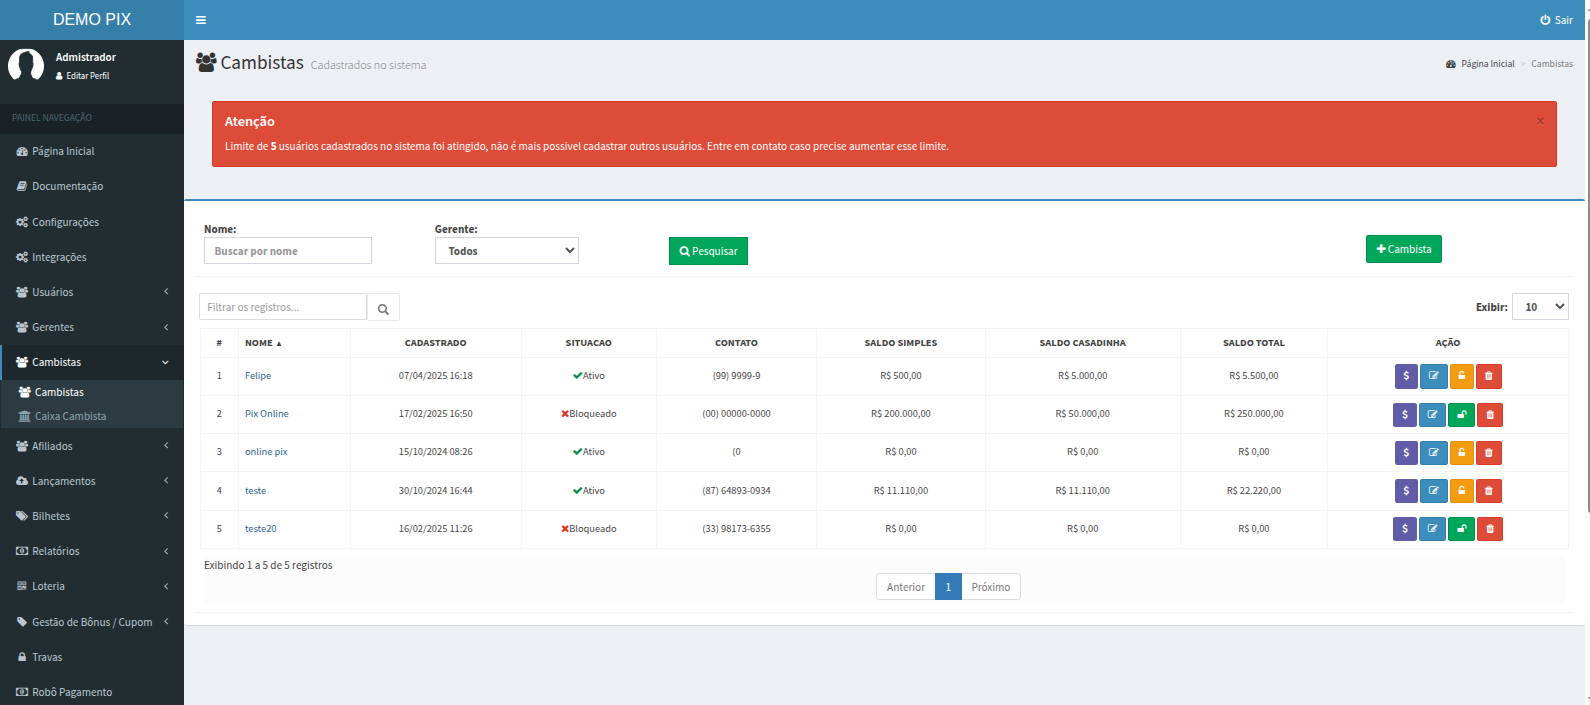Dismiss the red Atenção alert

(1540, 121)
